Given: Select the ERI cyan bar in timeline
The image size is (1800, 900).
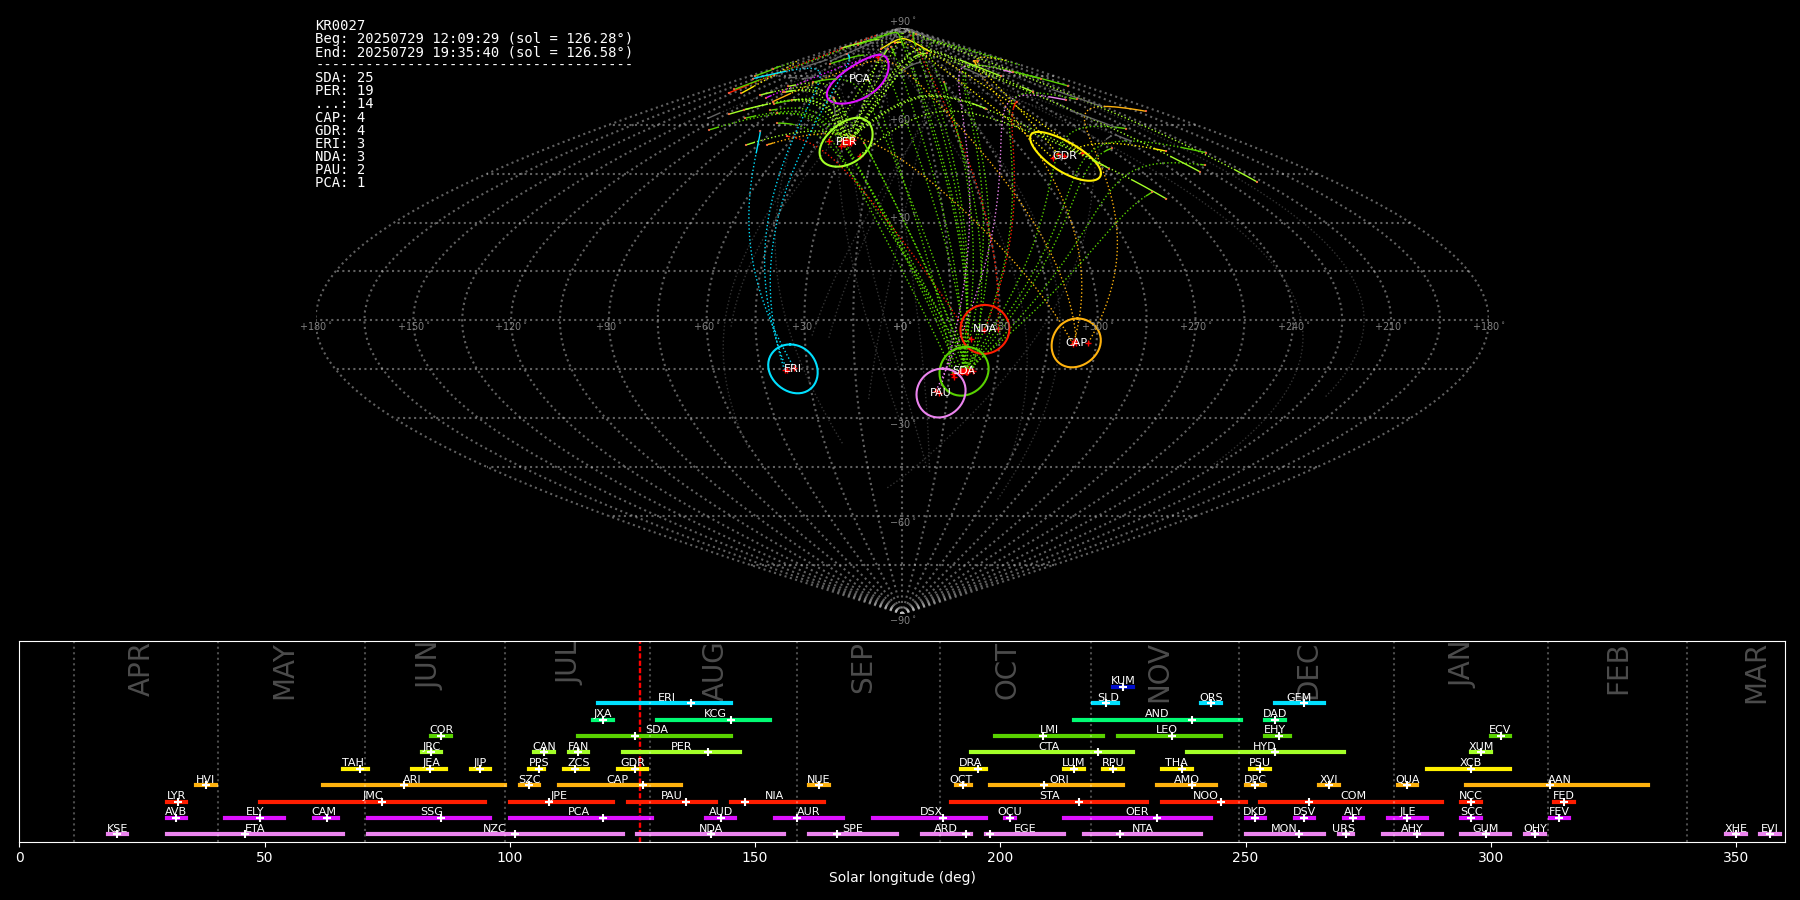Looking at the screenshot, I should pos(664,703).
